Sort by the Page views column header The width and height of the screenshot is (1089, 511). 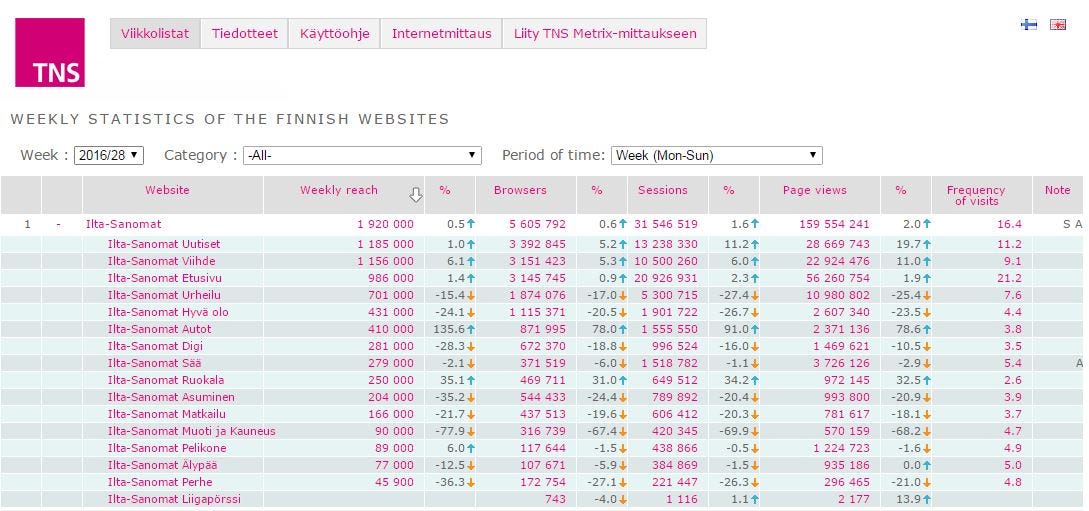pos(815,190)
